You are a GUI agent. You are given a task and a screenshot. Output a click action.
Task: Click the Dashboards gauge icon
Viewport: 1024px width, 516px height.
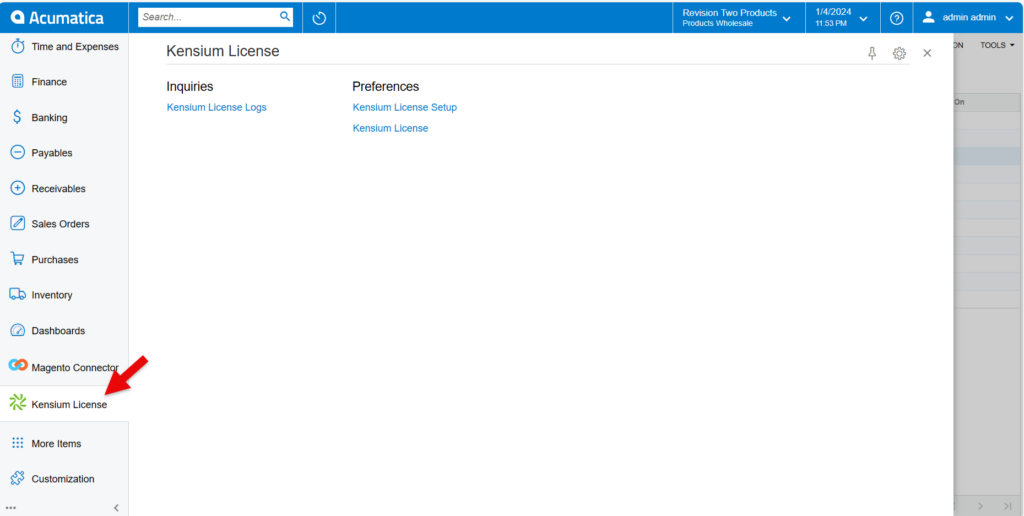click(18, 331)
